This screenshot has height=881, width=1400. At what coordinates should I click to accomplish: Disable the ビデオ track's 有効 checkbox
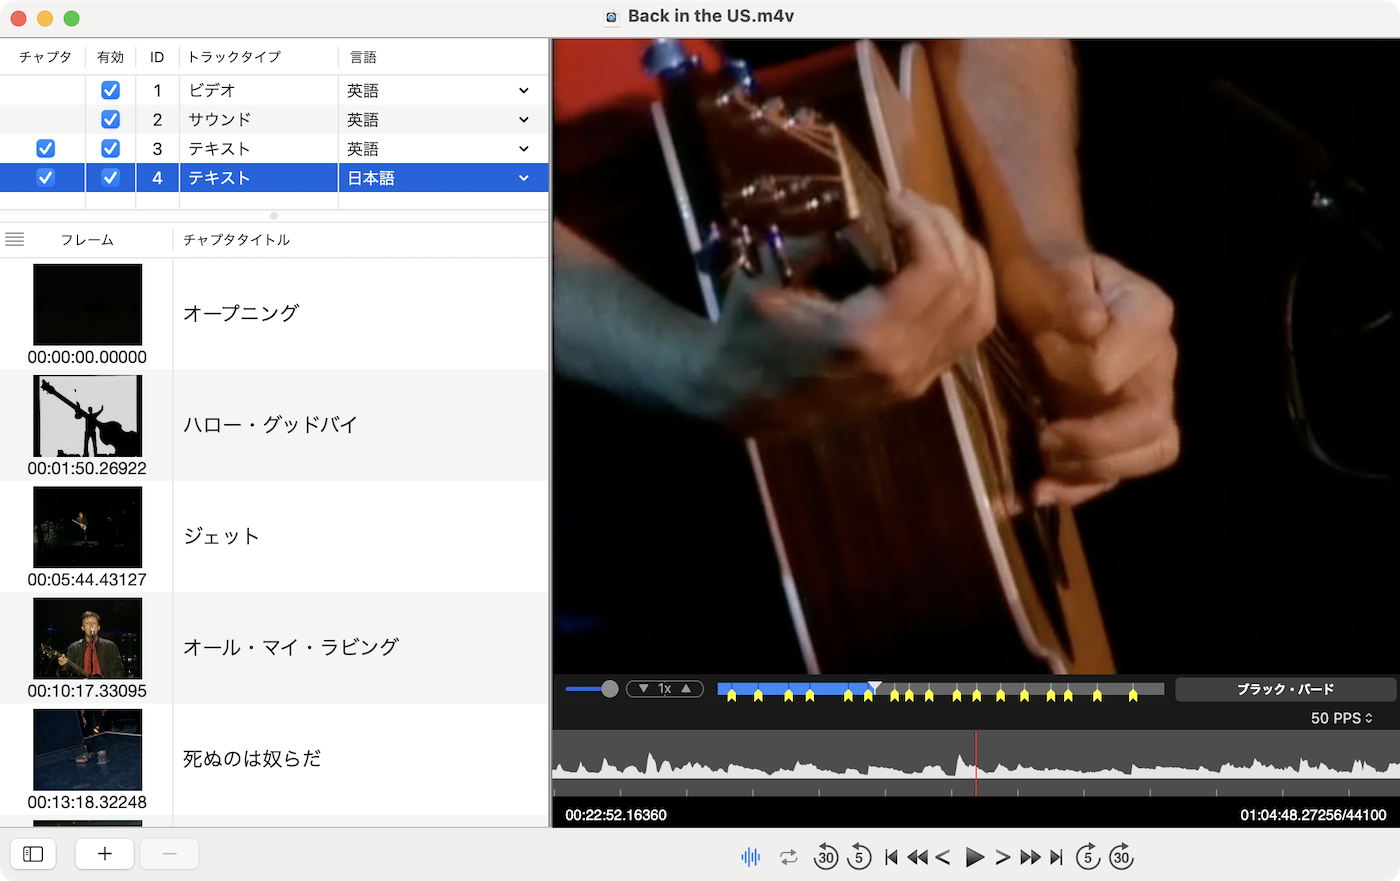pos(110,90)
